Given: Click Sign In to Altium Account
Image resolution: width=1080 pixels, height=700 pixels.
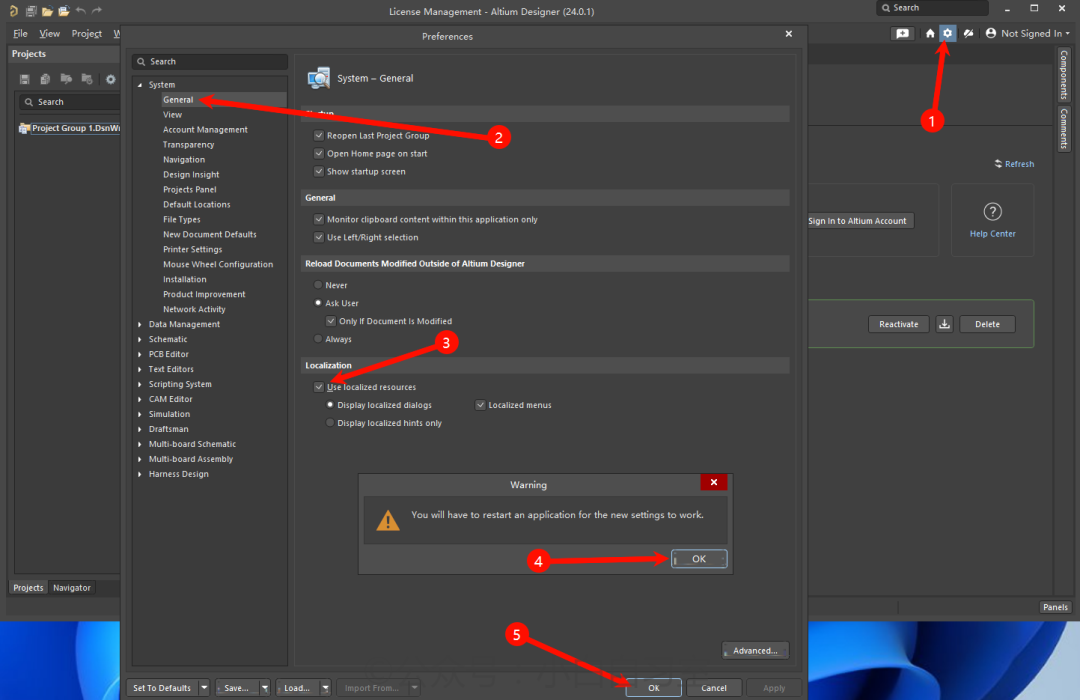Looking at the screenshot, I should point(858,220).
